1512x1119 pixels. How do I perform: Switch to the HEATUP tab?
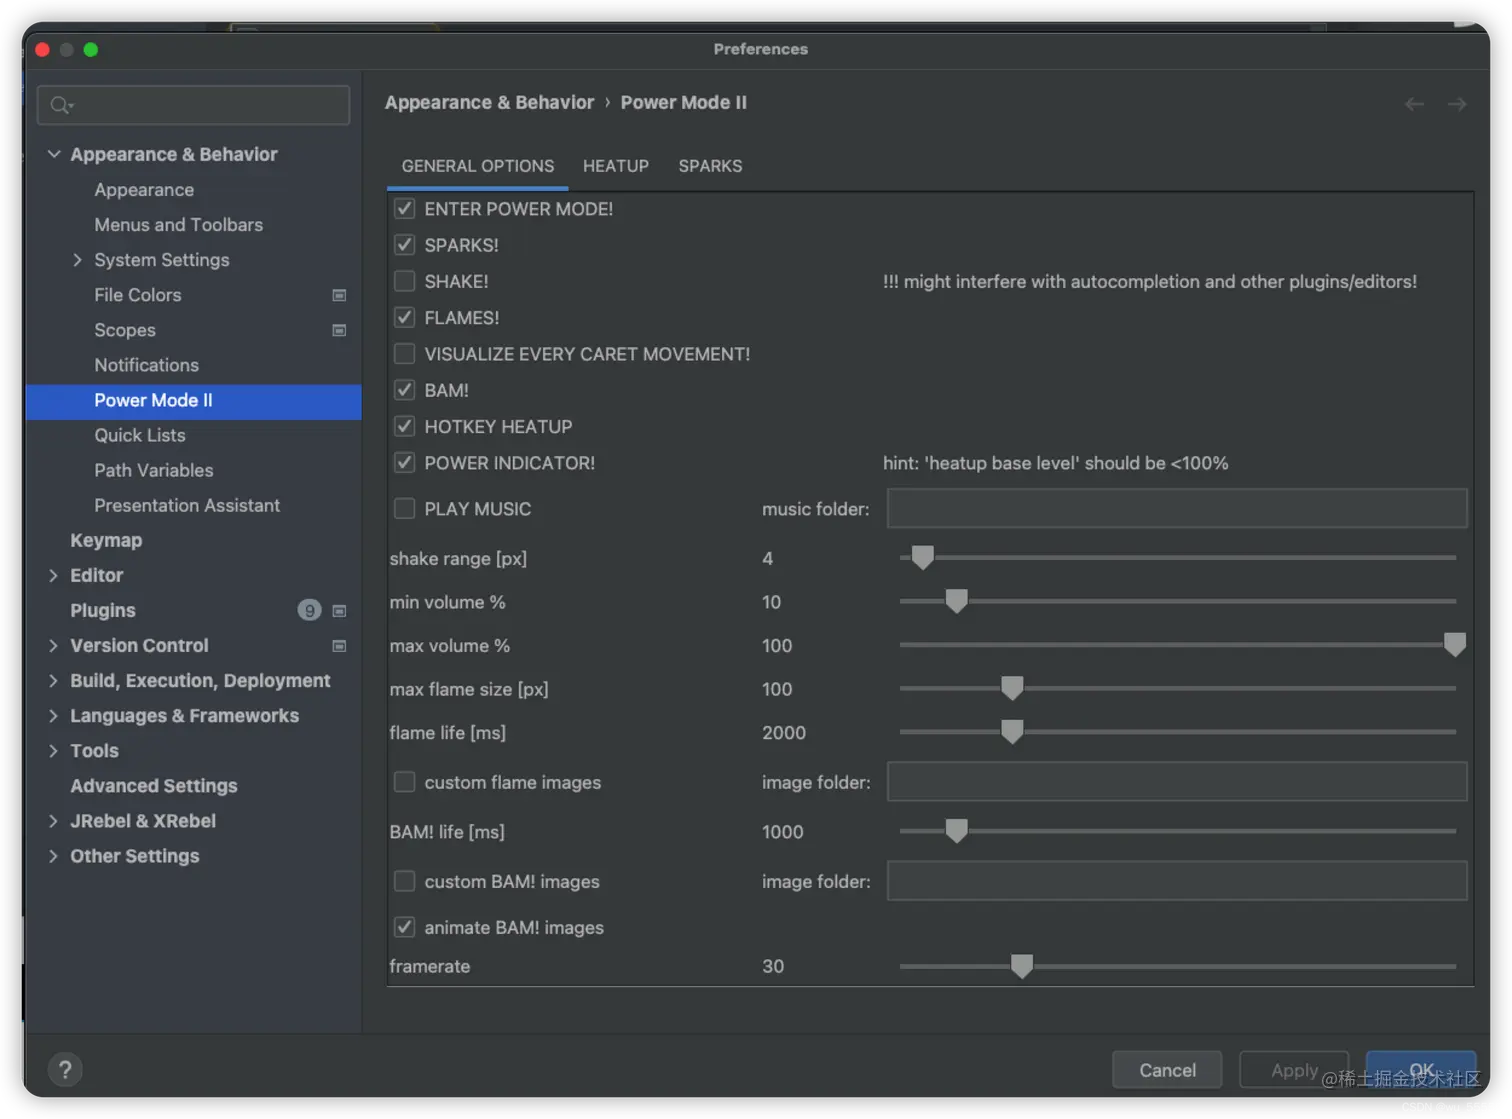[x=616, y=166]
